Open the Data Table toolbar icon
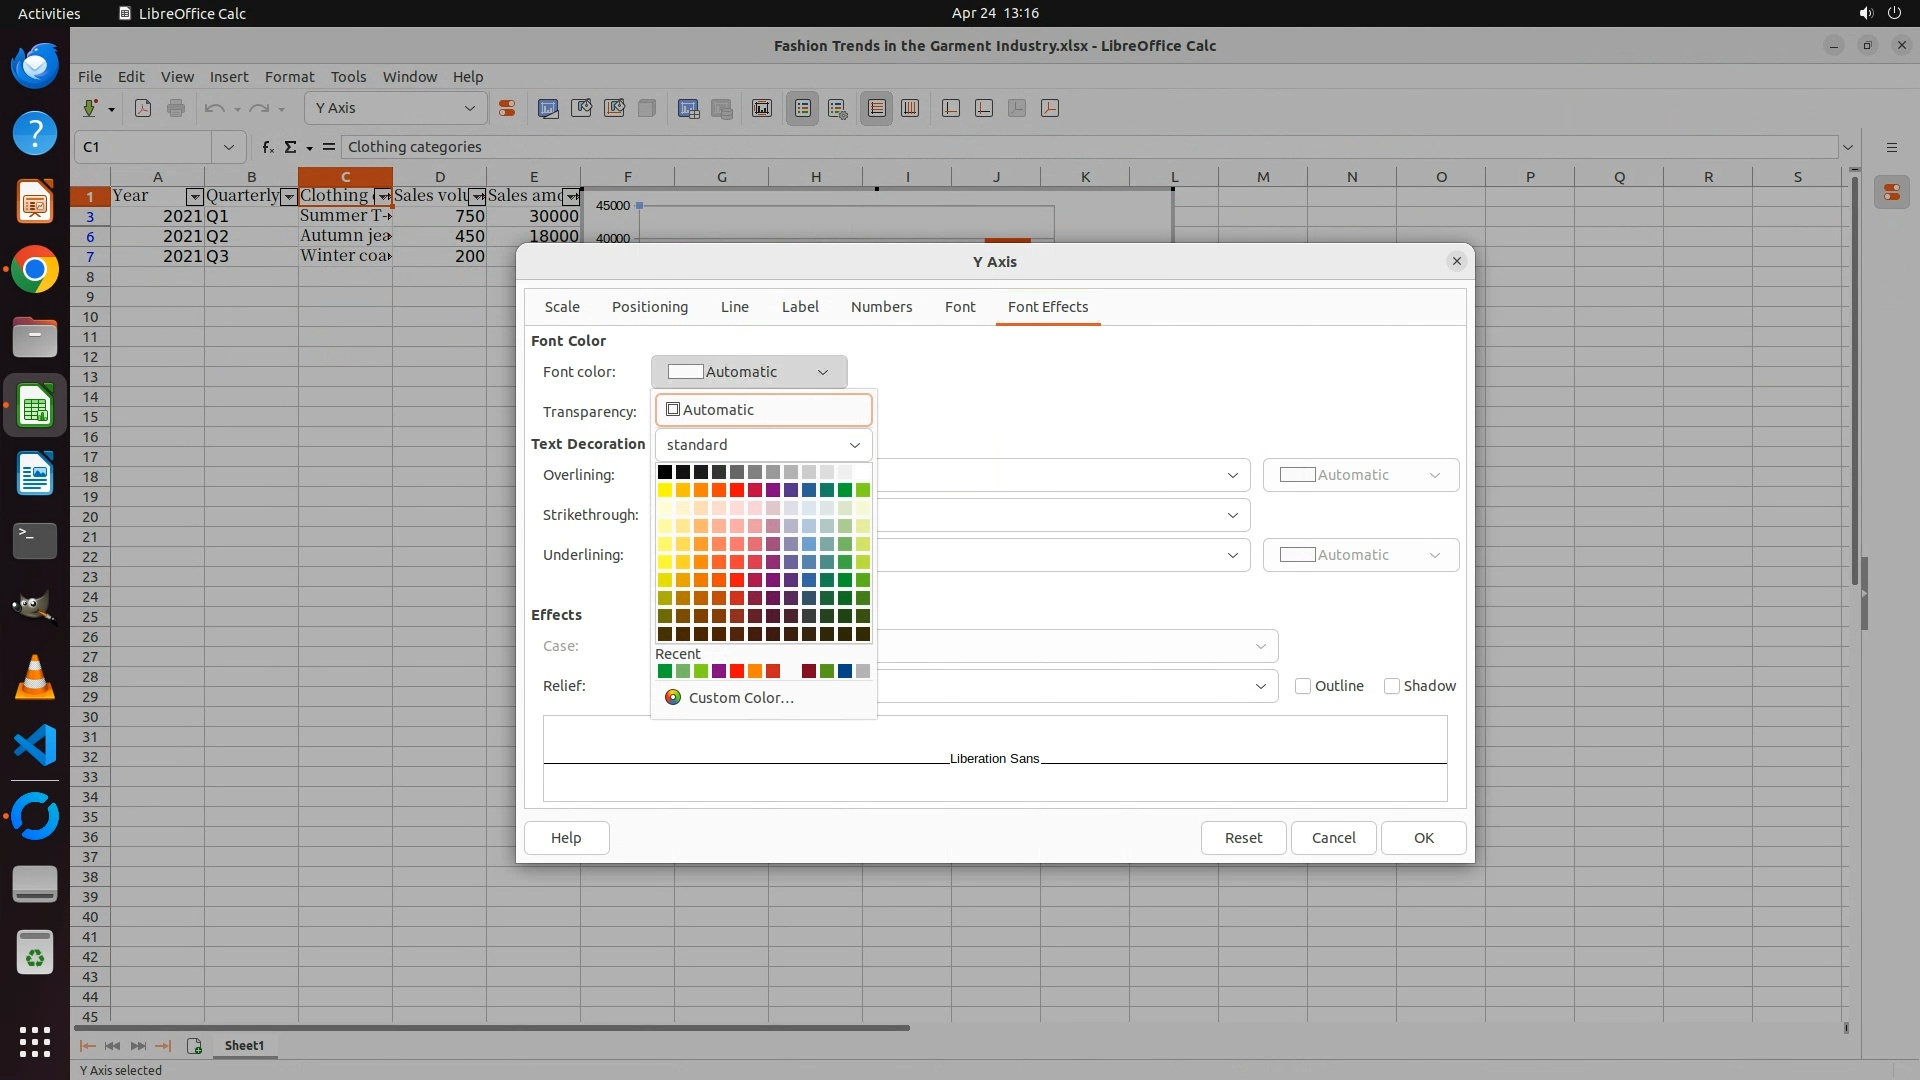Image resolution: width=1920 pixels, height=1080 pixels. coord(688,108)
